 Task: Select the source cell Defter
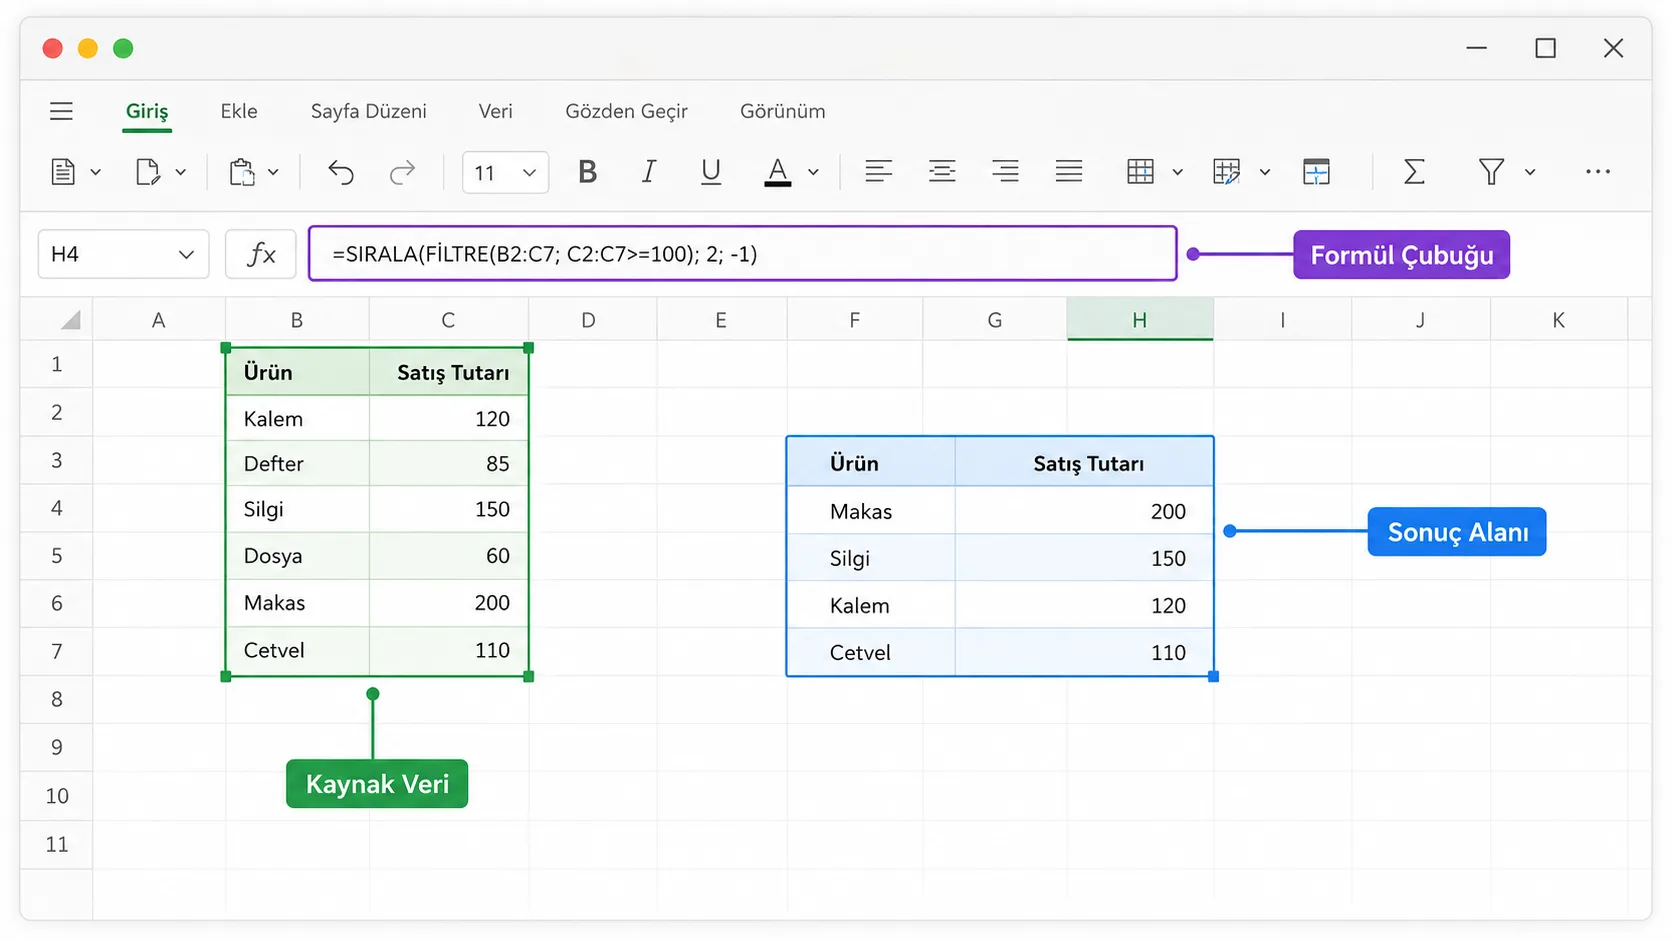[x=298, y=464]
